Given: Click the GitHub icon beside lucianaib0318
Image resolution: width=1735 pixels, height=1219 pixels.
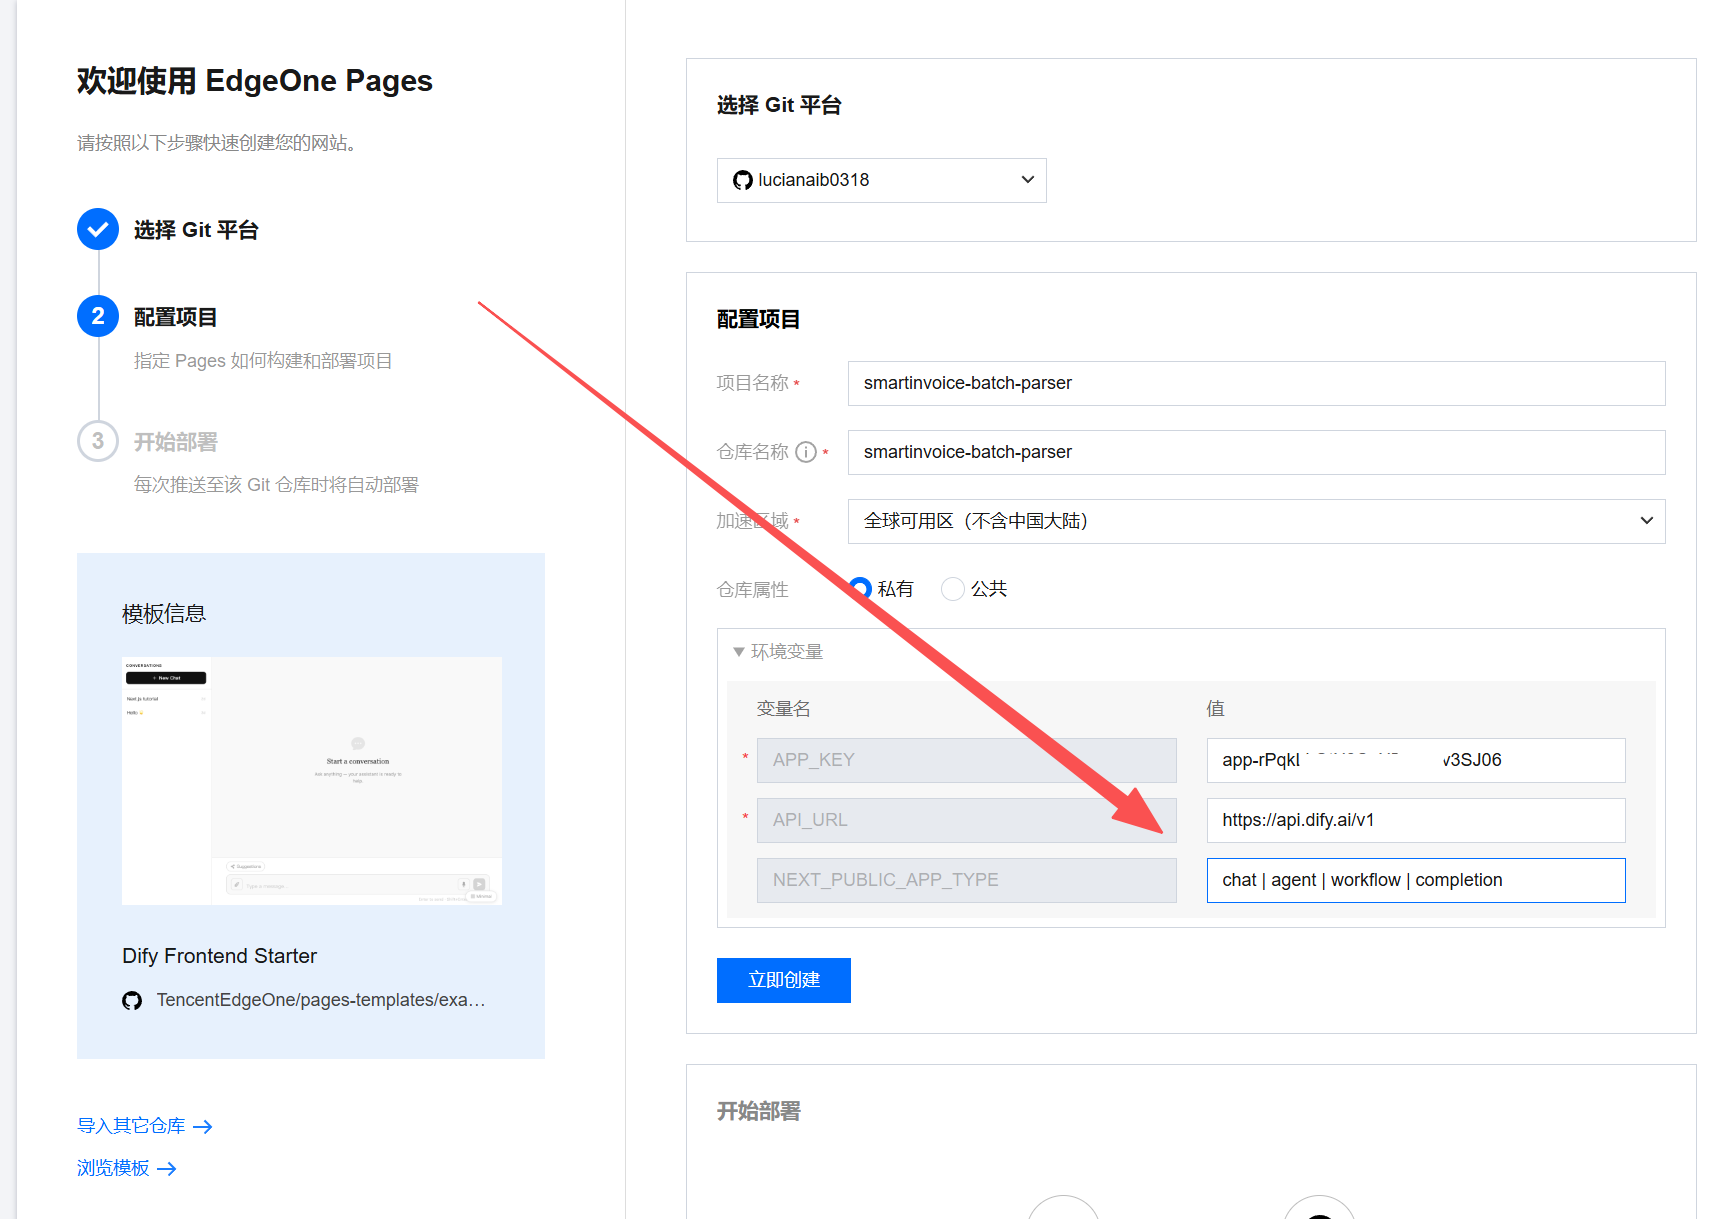Looking at the screenshot, I should tap(742, 180).
